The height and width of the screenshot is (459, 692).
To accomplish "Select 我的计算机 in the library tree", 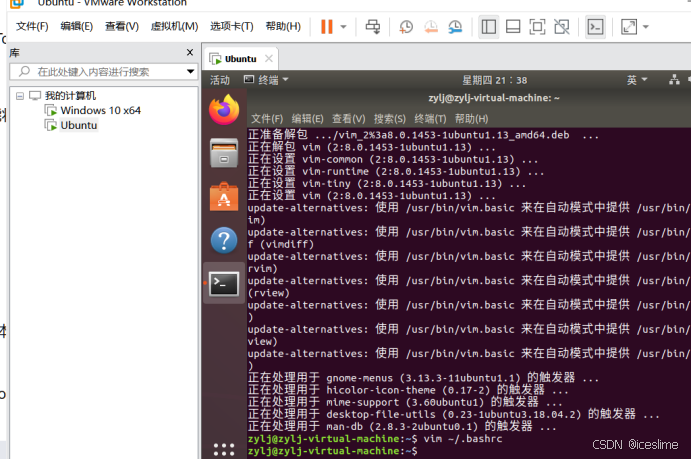I will click(70, 96).
